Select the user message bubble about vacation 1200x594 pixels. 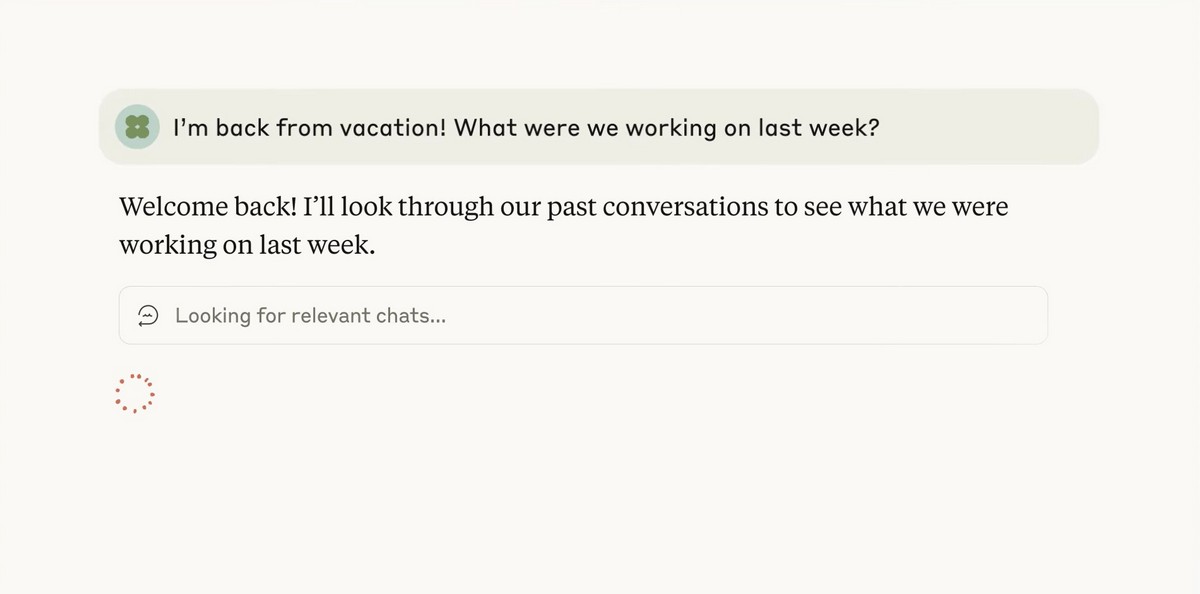[598, 127]
